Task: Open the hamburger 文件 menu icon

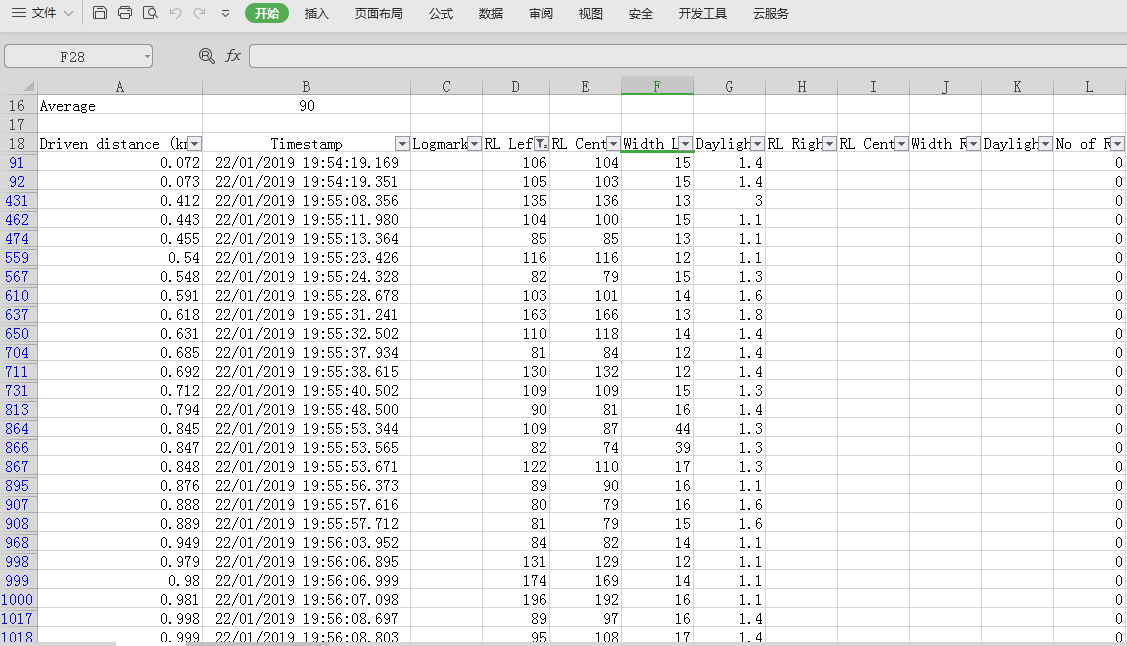Action: point(18,13)
